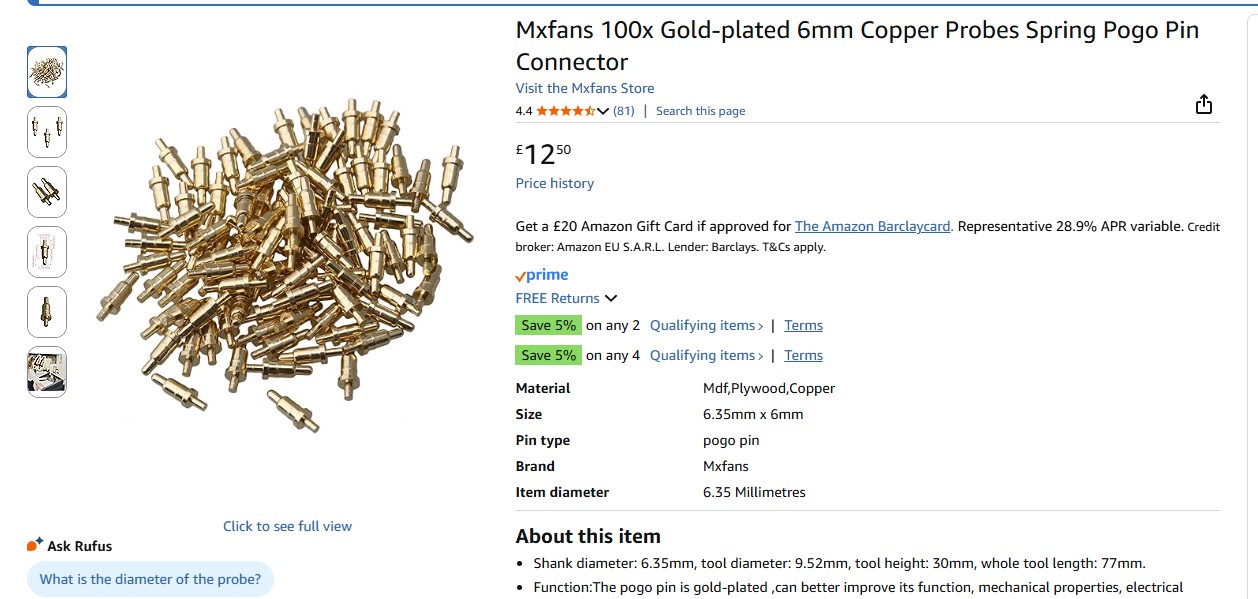The width and height of the screenshot is (1258, 599).
Task: Open the rating breakdown chevron
Action: (603, 111)
